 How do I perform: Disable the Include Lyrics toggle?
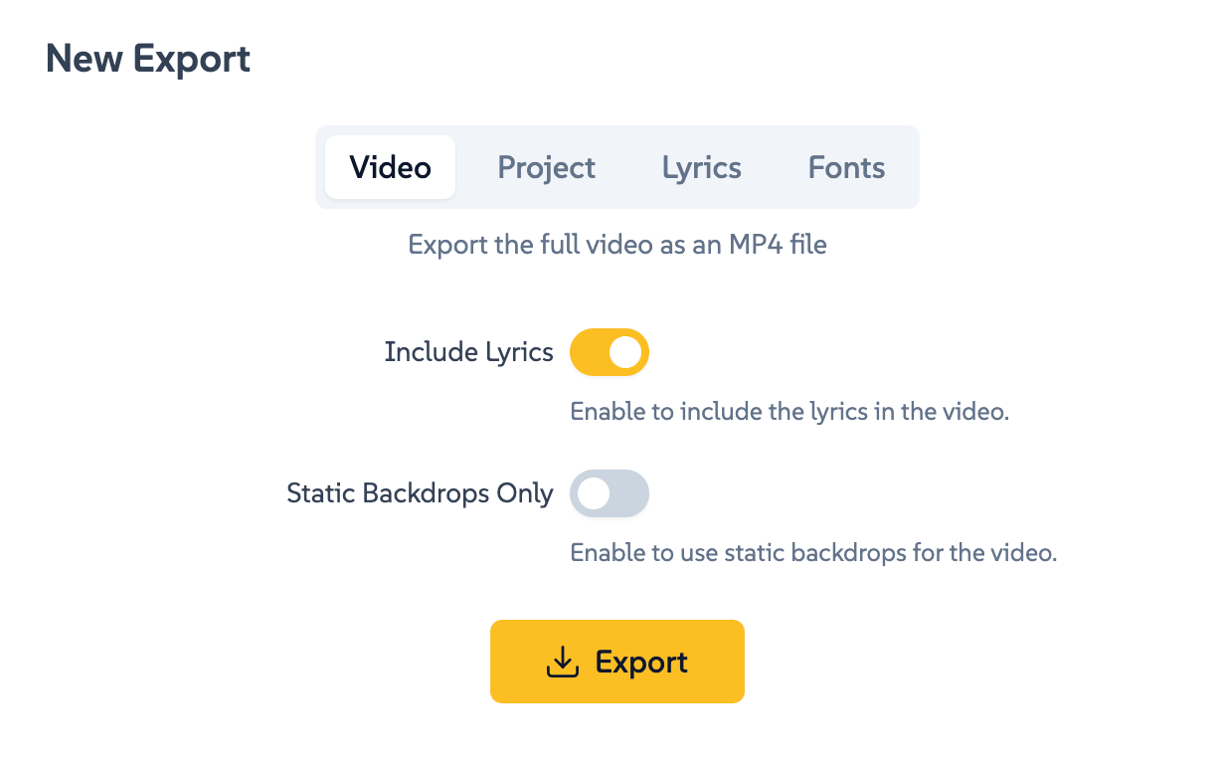[609, 352]
